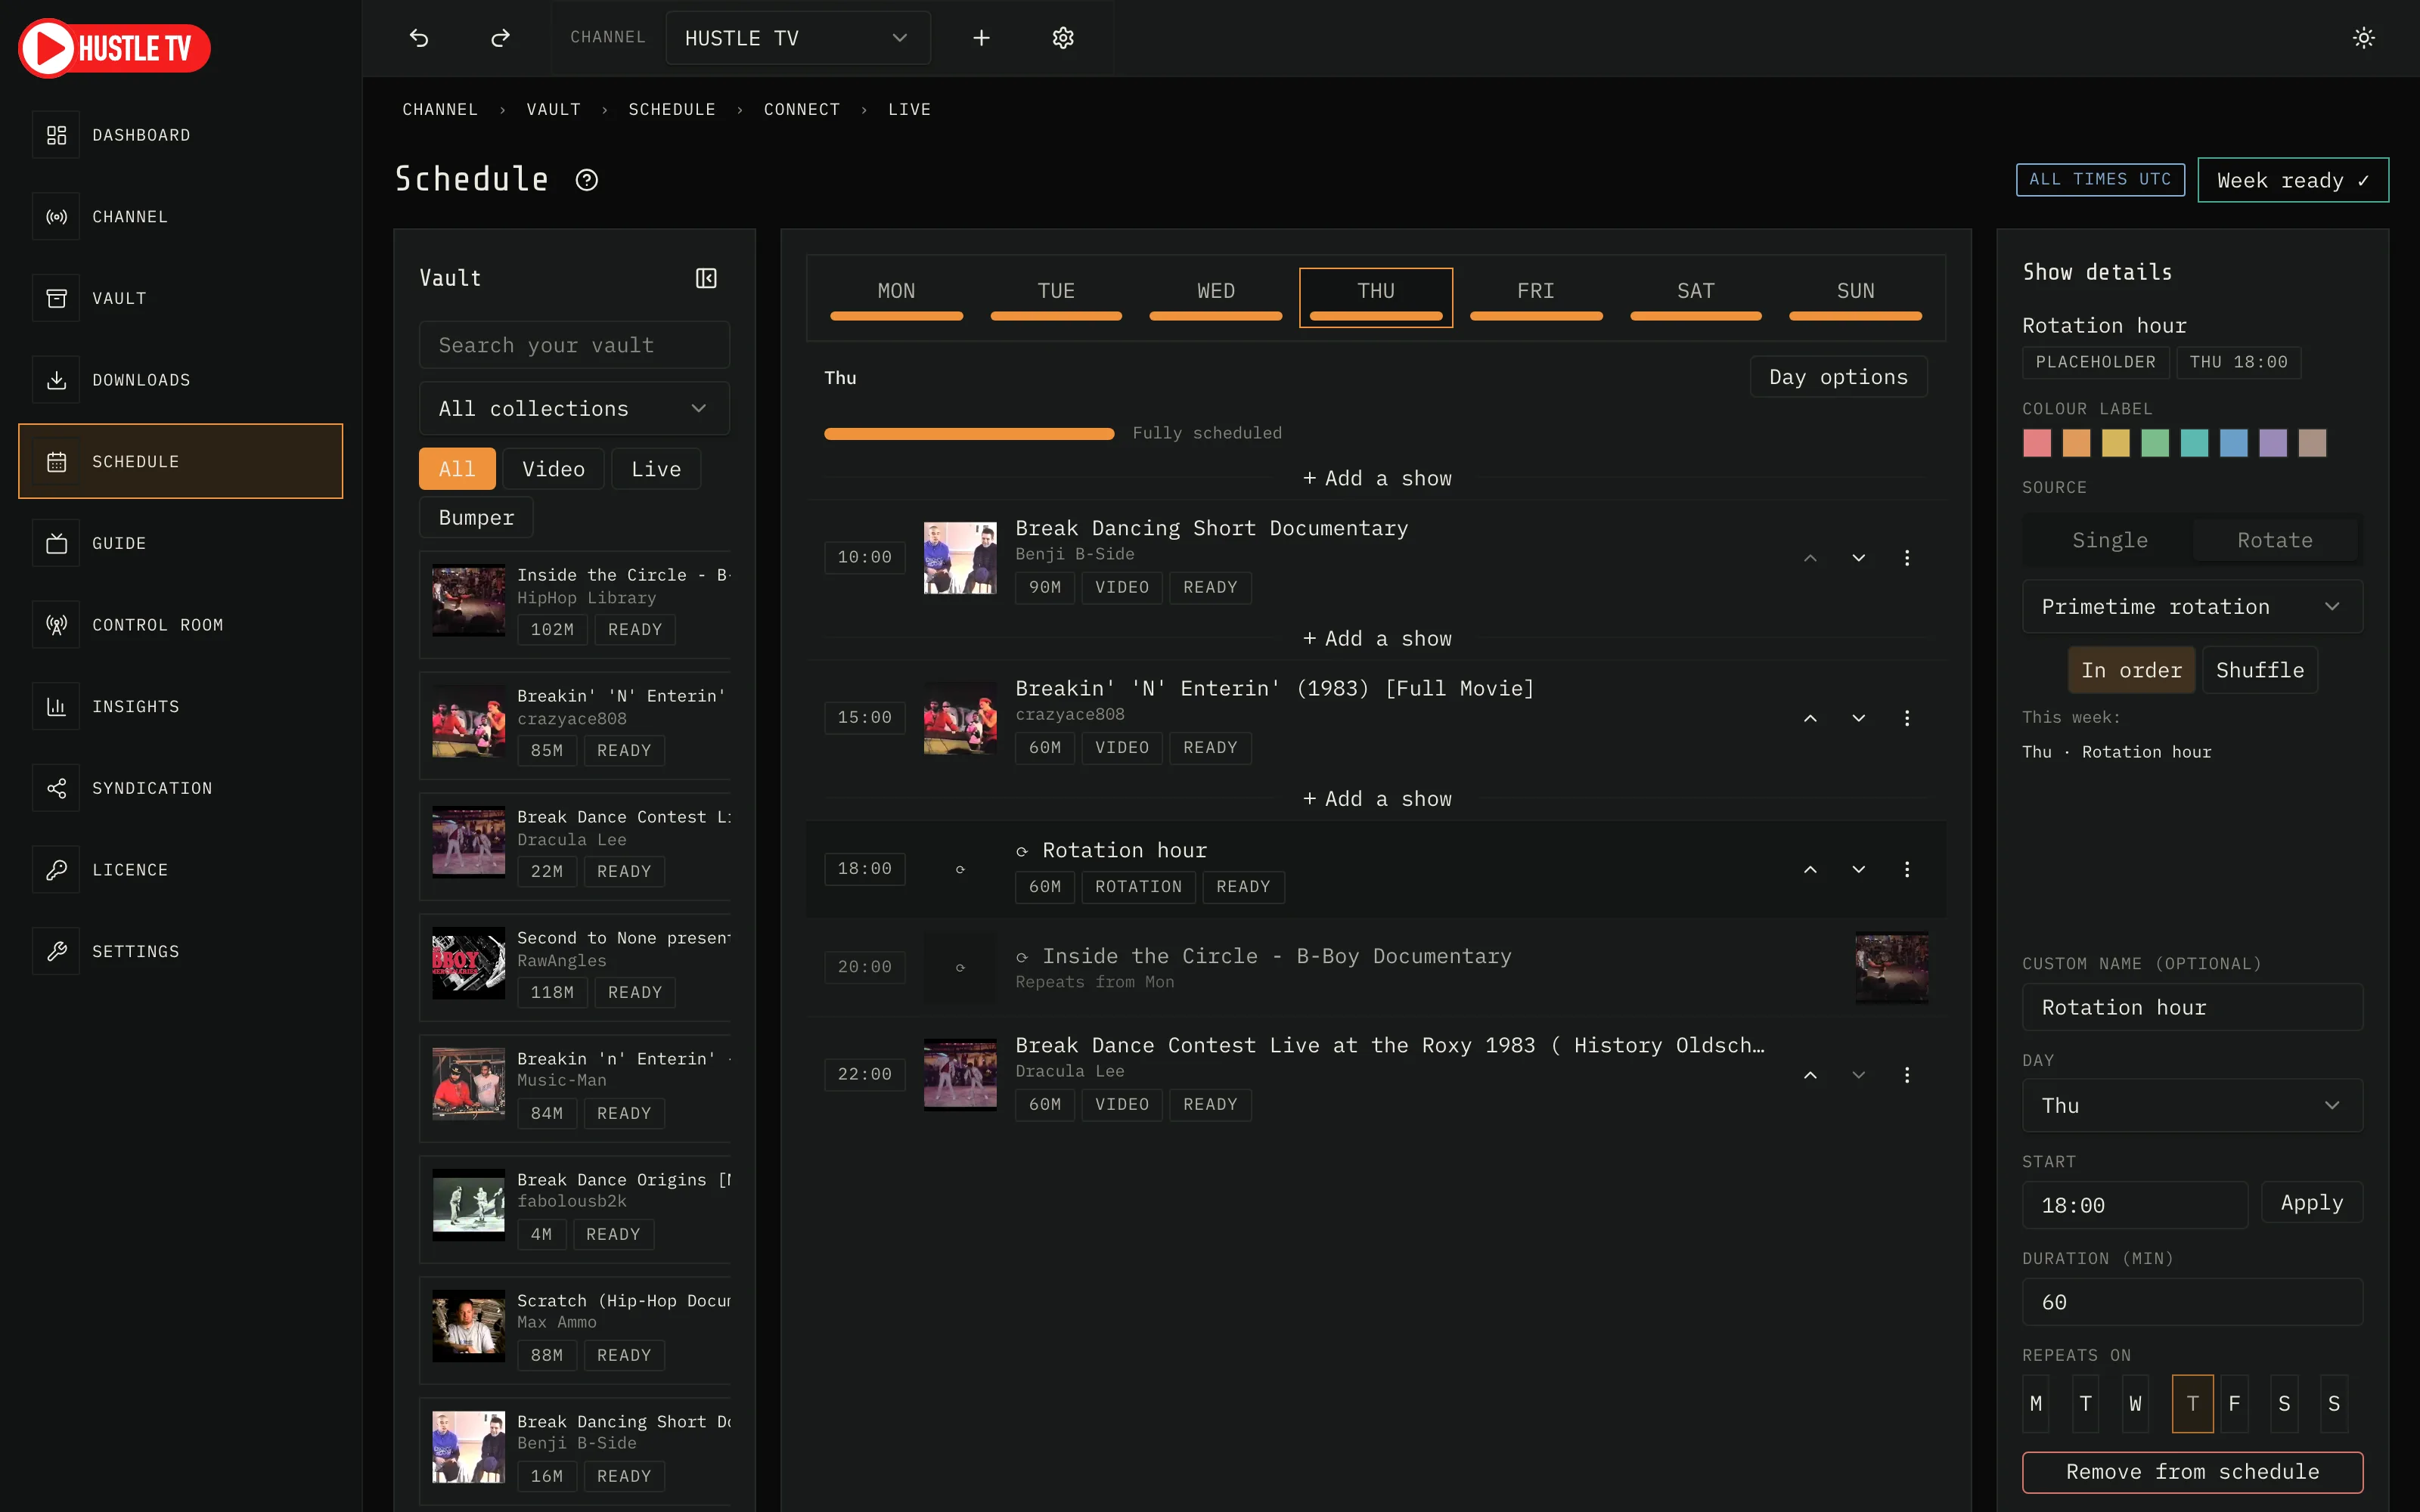Toggle light theme sun icon

2364,38
